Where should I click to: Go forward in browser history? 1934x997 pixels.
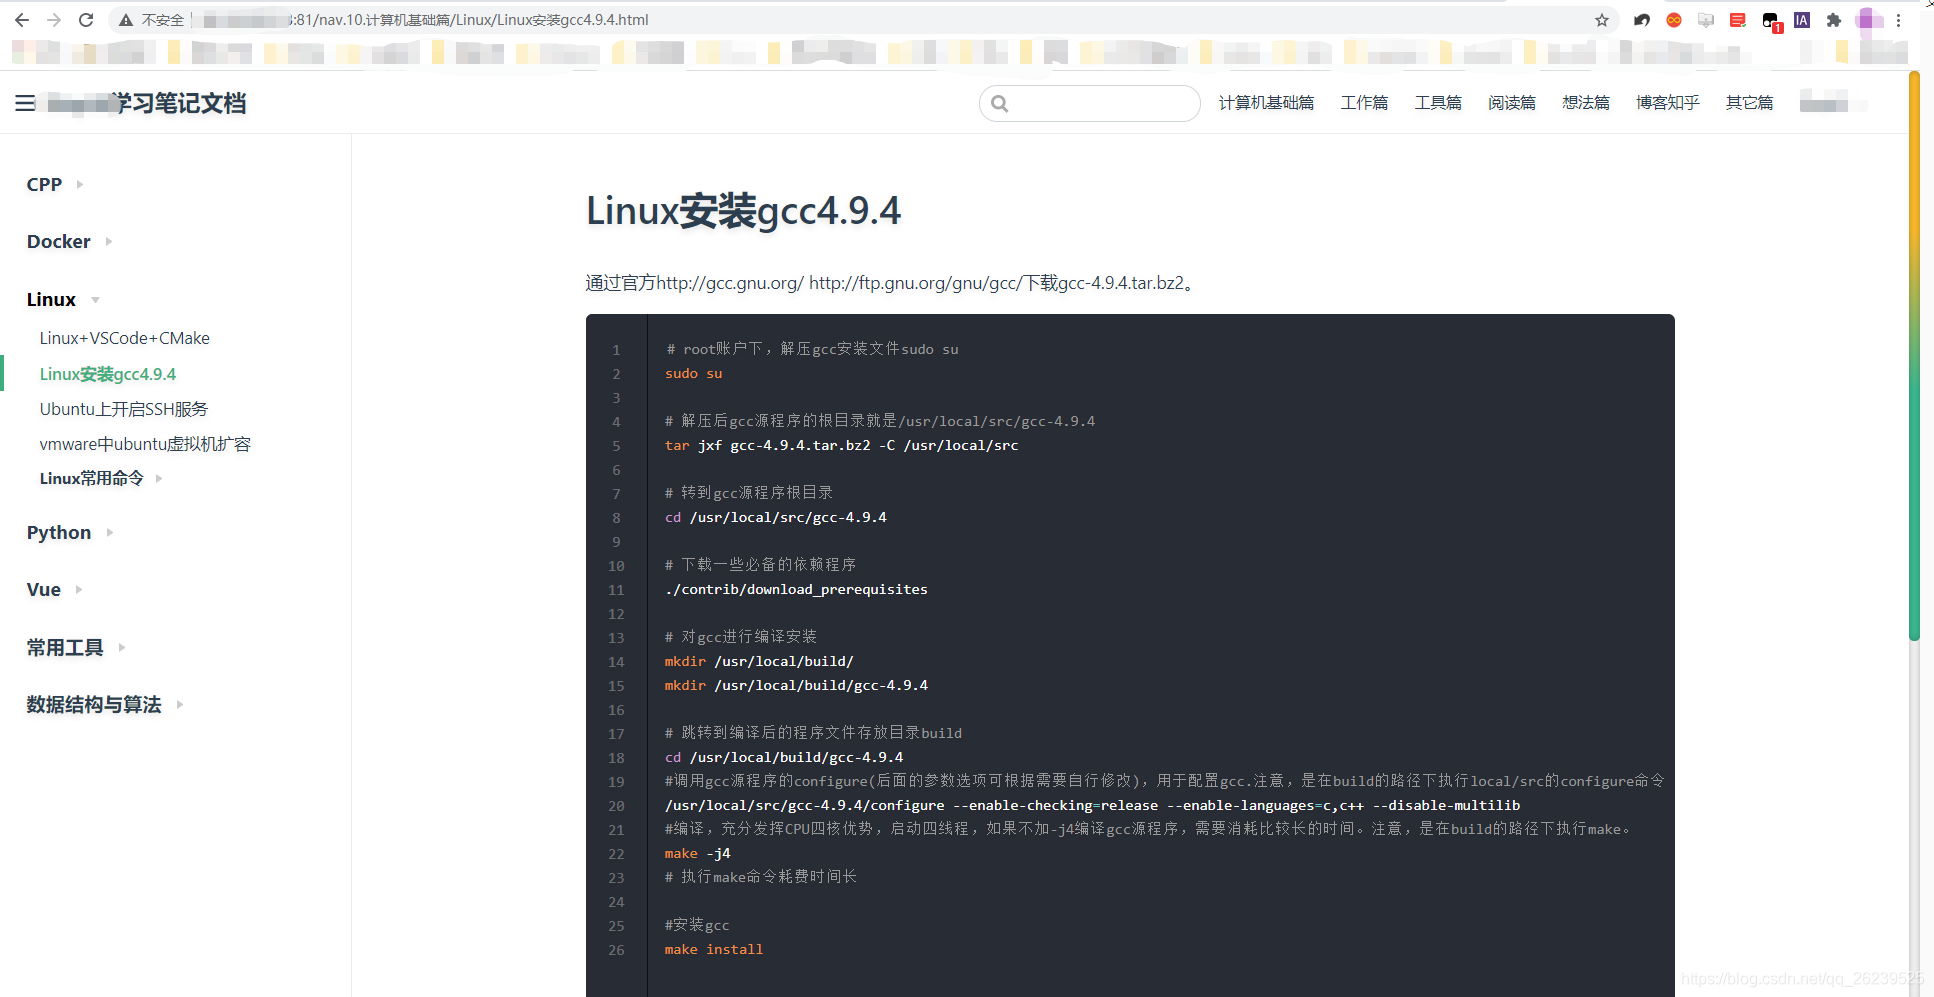coord(54,20)
